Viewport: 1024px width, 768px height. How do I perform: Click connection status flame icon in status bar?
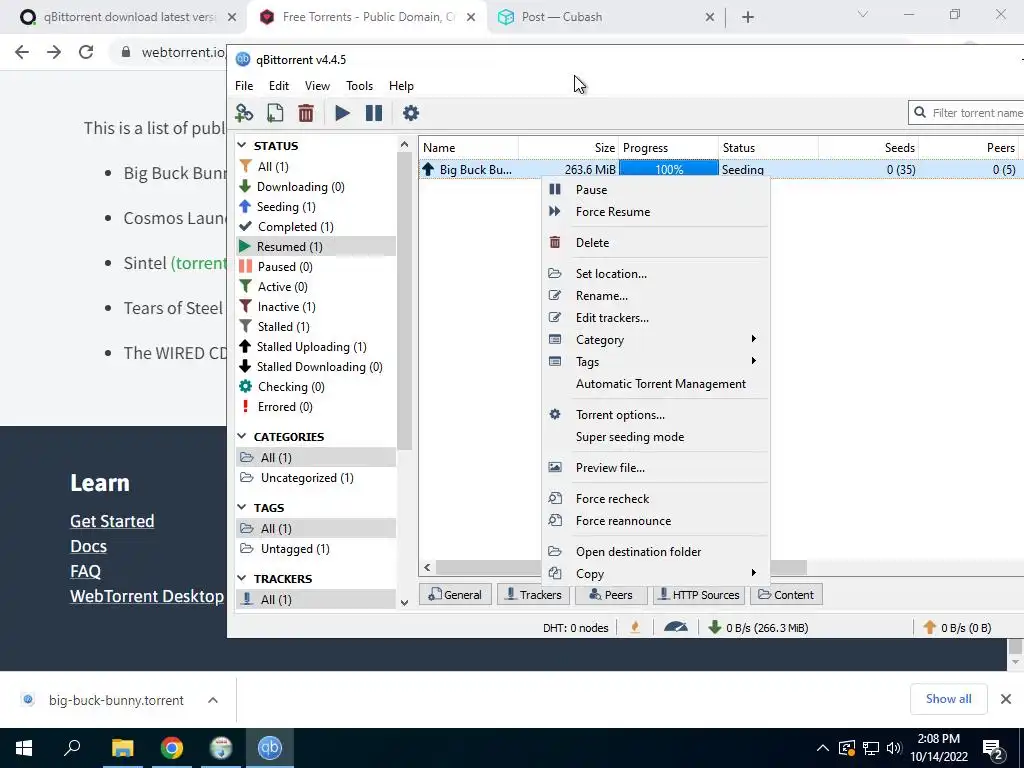(x=635, y=628)
